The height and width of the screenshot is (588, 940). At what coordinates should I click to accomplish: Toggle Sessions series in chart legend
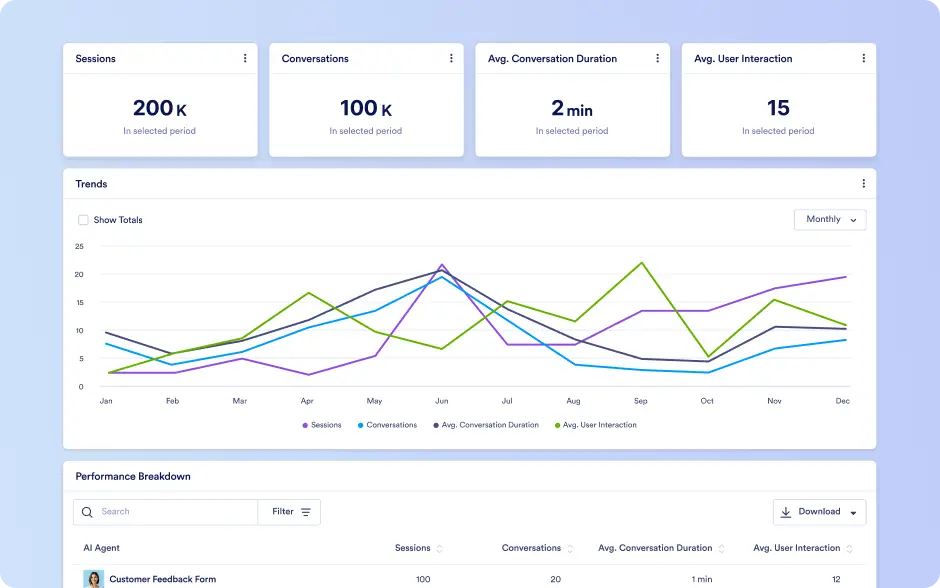[322, 425]
